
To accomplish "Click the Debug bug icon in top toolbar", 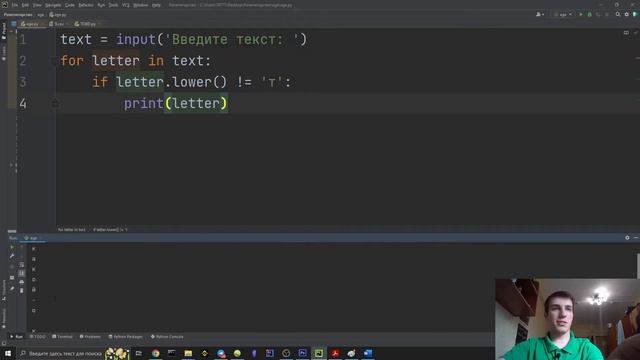I will pyautogui.click(x=589, y=15).
